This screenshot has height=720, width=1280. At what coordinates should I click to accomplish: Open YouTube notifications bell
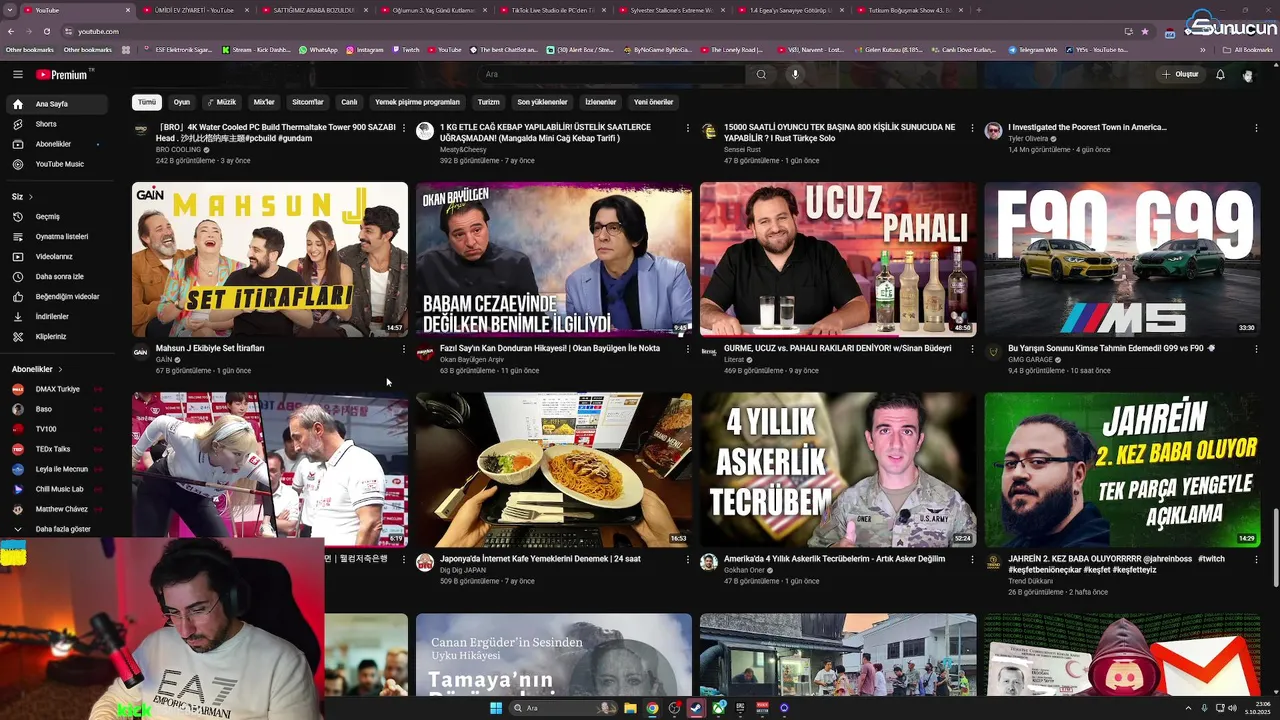[1220, 74]
